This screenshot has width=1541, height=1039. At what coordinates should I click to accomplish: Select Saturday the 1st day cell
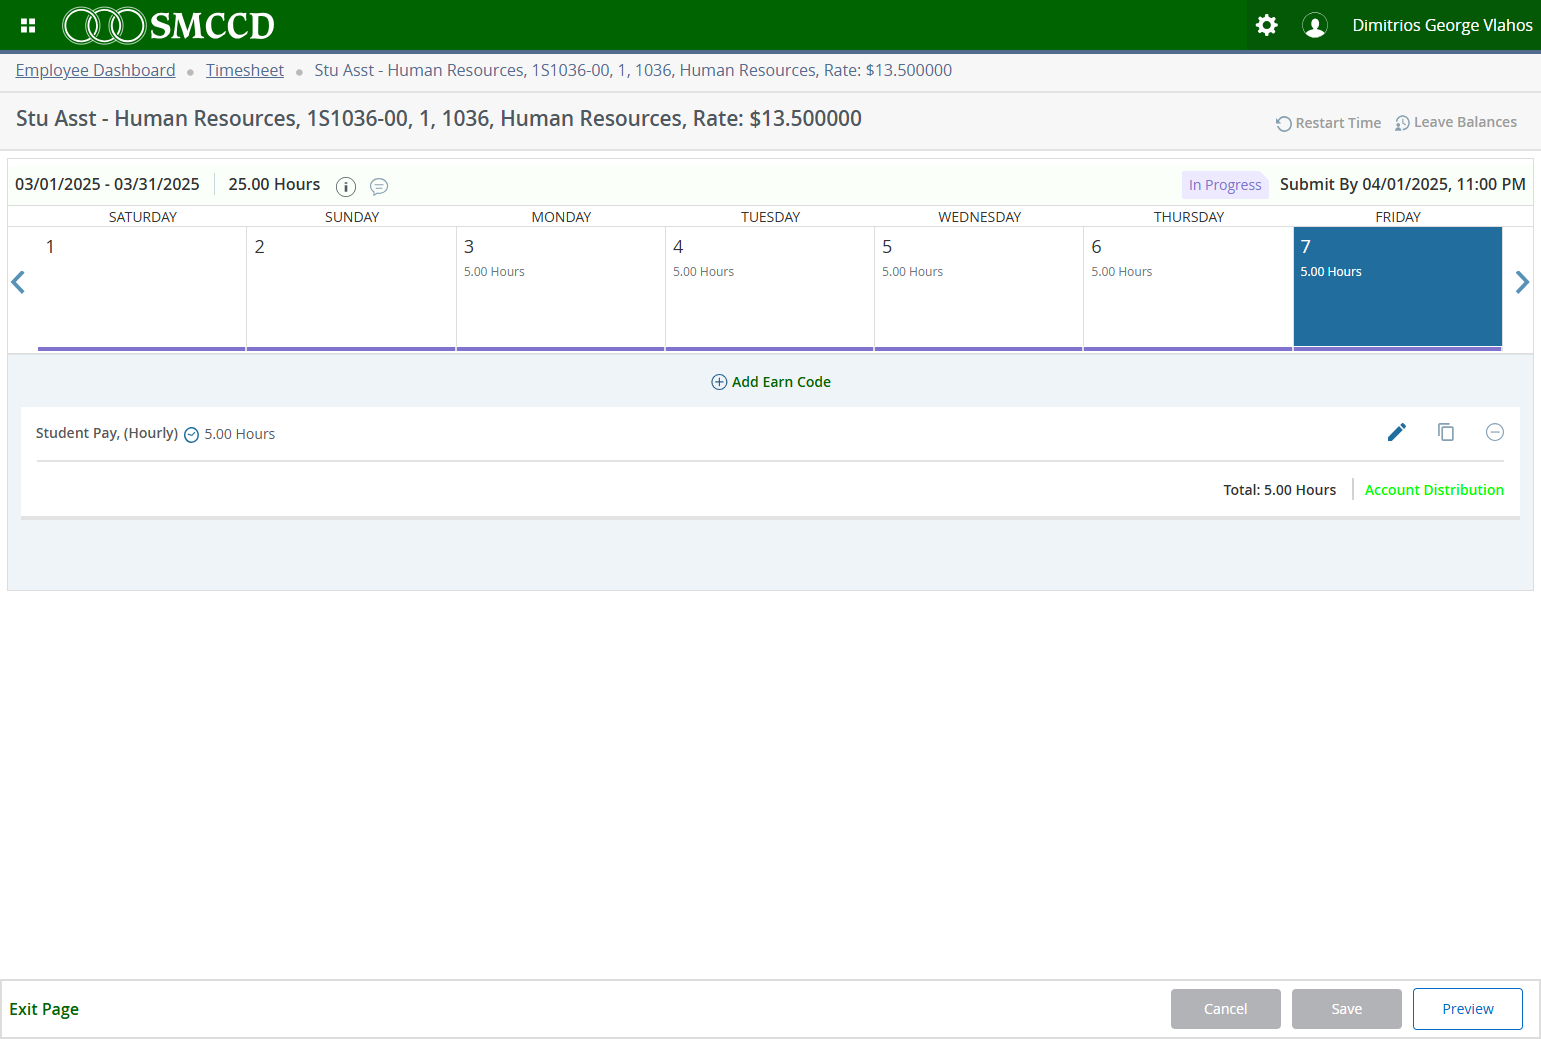click(x=142, y=288)
